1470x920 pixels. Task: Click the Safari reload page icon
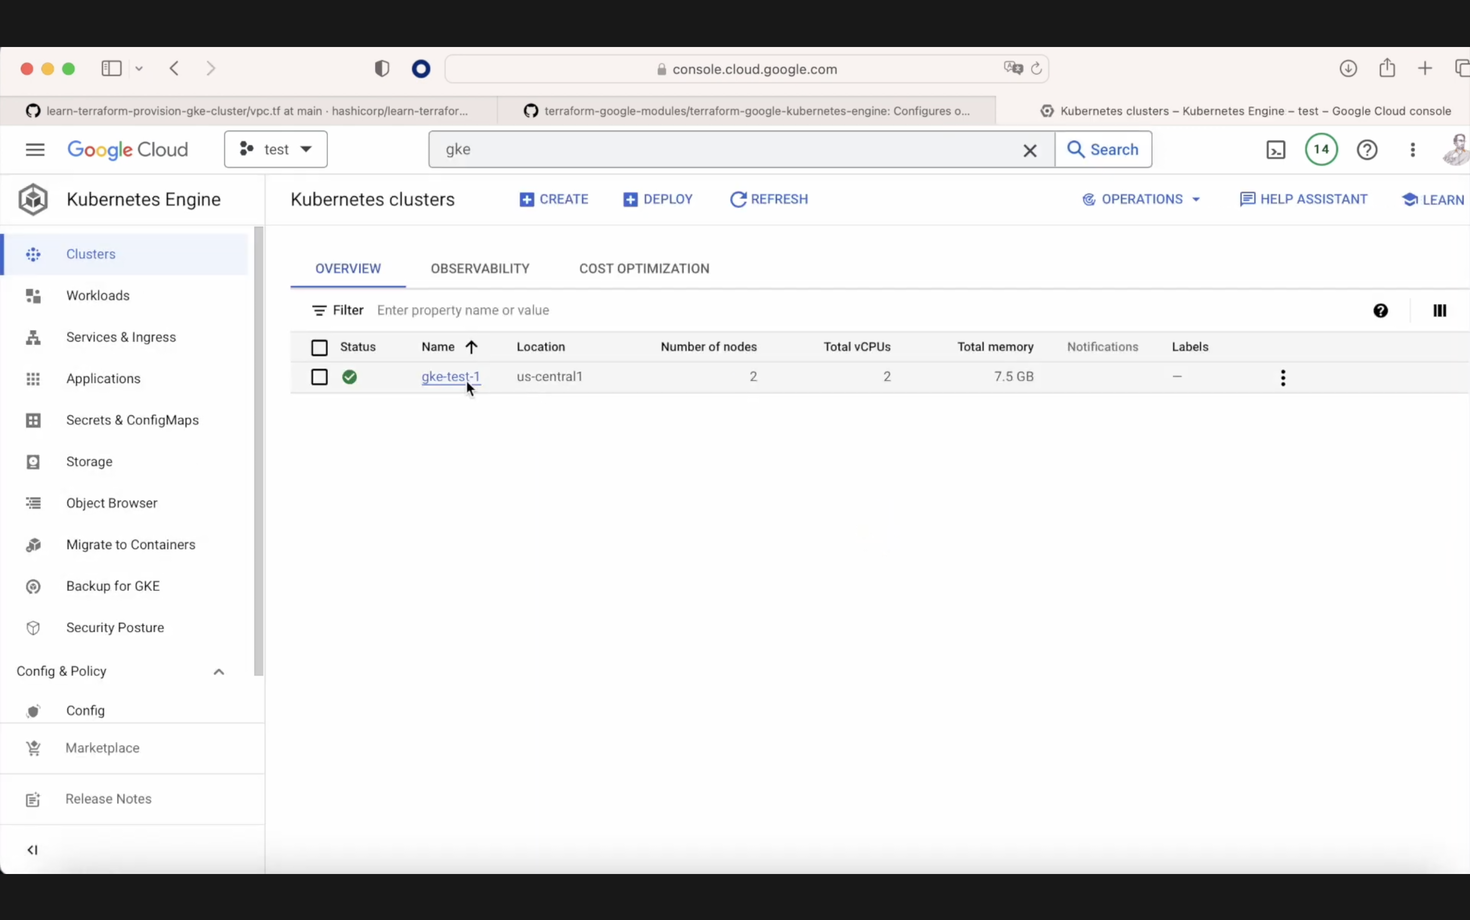point(1036,69)
